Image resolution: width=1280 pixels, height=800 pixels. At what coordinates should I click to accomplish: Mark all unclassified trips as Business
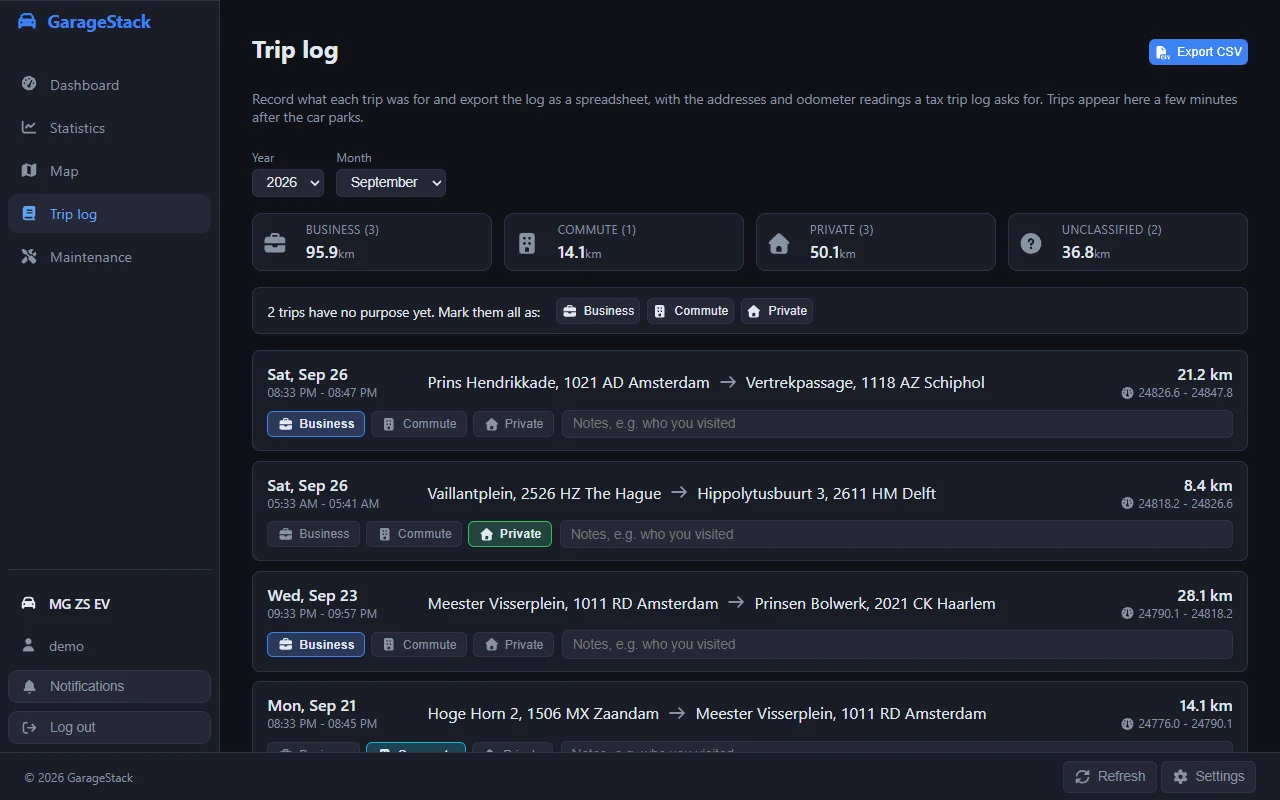[x=598, y=311]
